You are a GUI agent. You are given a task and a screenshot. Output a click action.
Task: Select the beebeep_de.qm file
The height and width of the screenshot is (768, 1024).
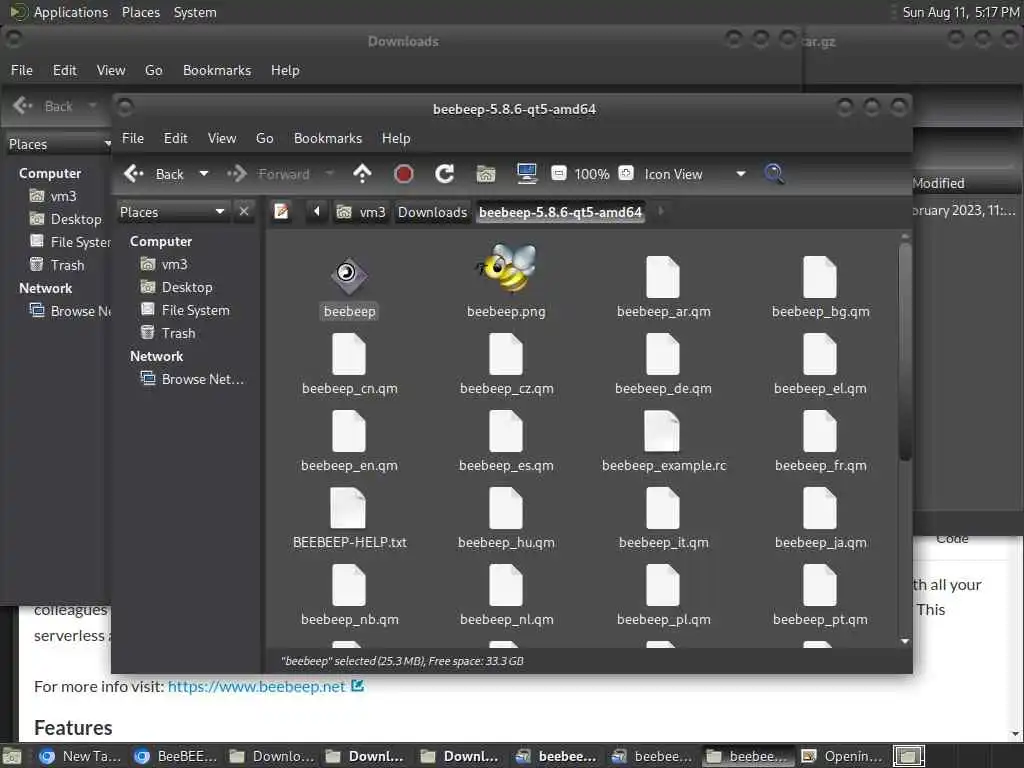663,363
